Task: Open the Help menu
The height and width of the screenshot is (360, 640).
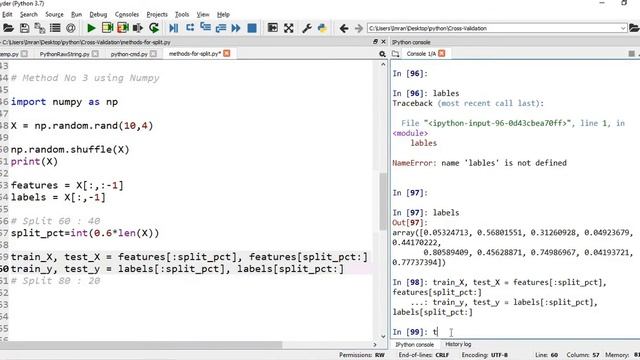Action: click(223, 14)
